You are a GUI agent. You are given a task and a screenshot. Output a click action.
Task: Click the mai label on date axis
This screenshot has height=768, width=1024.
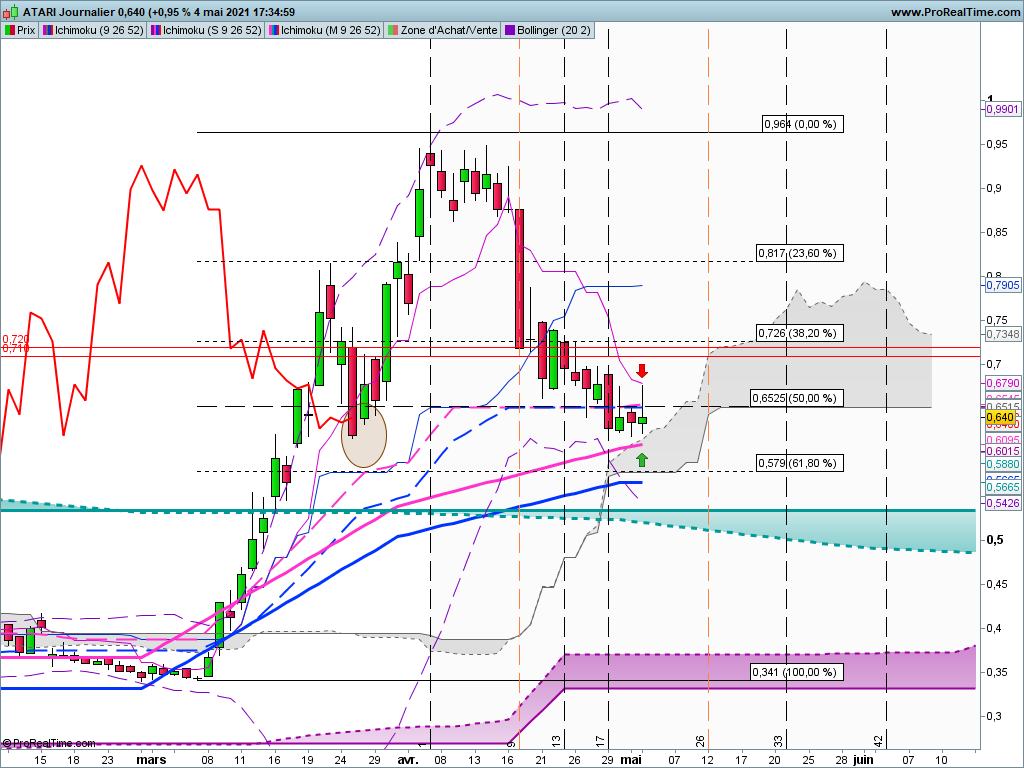tap(630, 760)
